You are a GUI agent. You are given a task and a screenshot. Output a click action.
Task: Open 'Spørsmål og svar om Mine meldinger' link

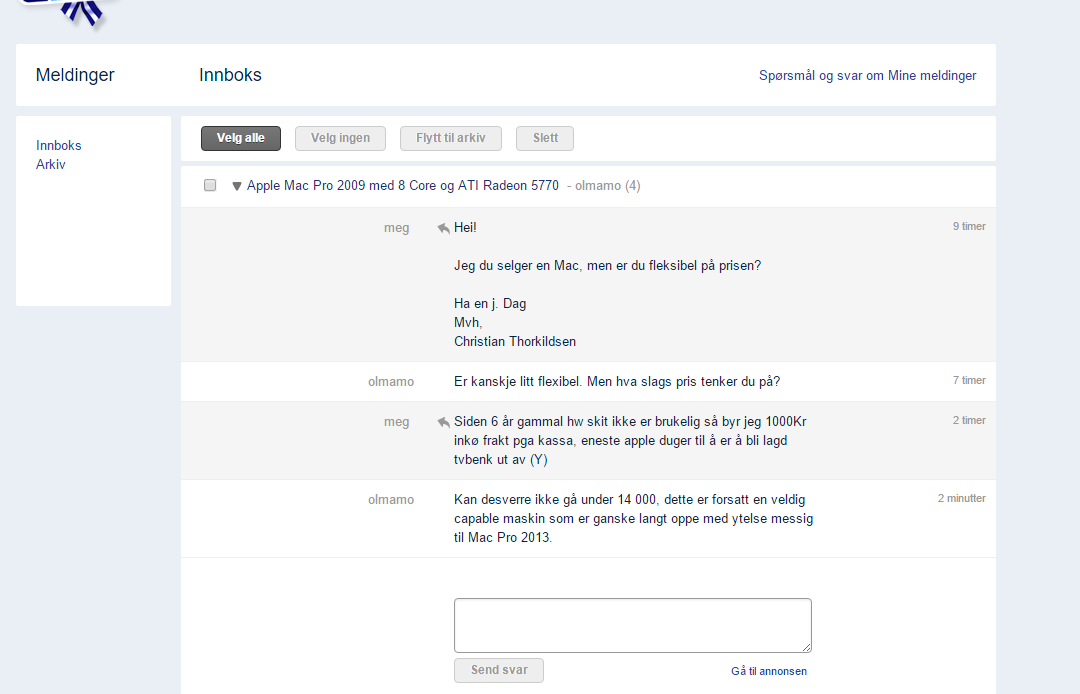[x=867, y=75]
